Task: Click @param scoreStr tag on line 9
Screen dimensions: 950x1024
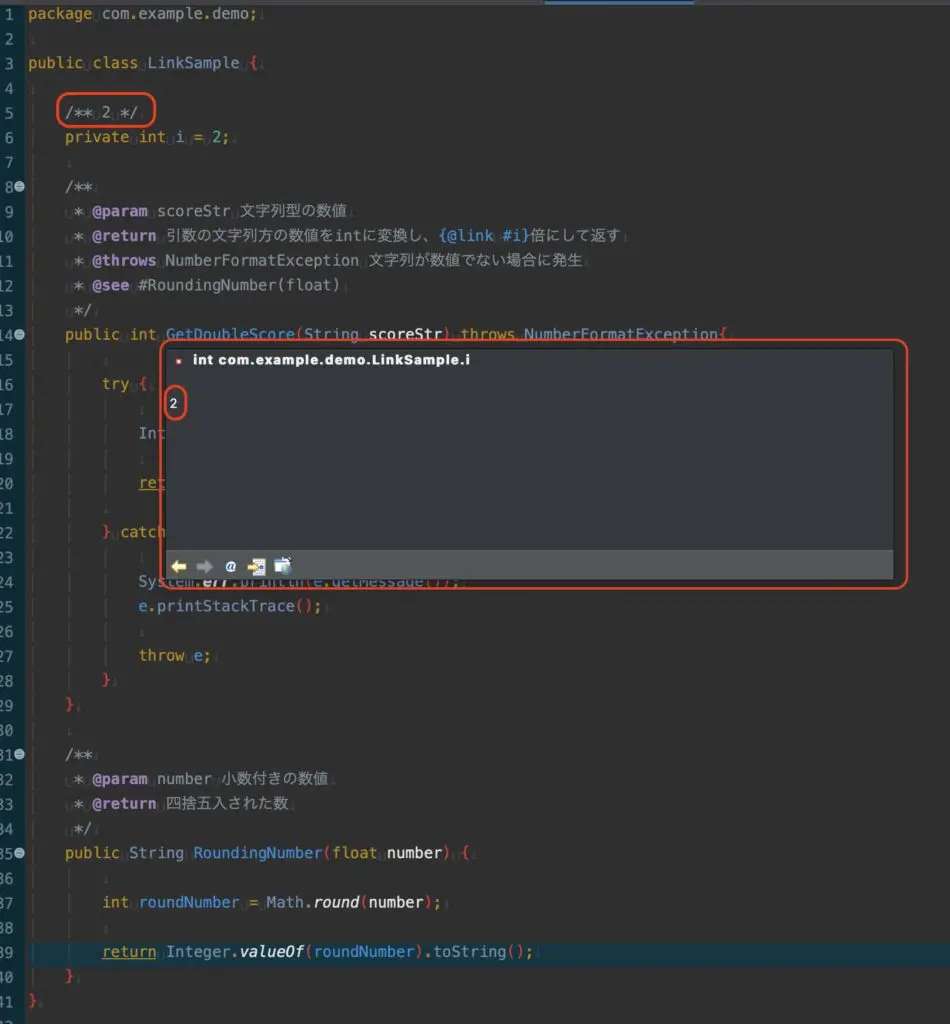Action: pos(161,211)
